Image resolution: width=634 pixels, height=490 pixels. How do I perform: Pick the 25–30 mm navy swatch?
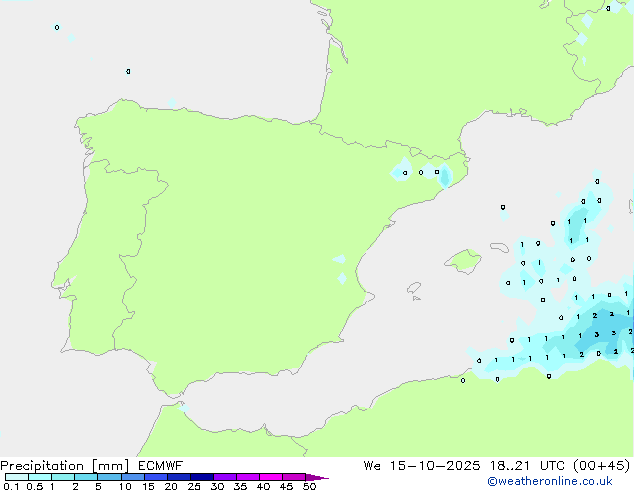click(202, 477)
